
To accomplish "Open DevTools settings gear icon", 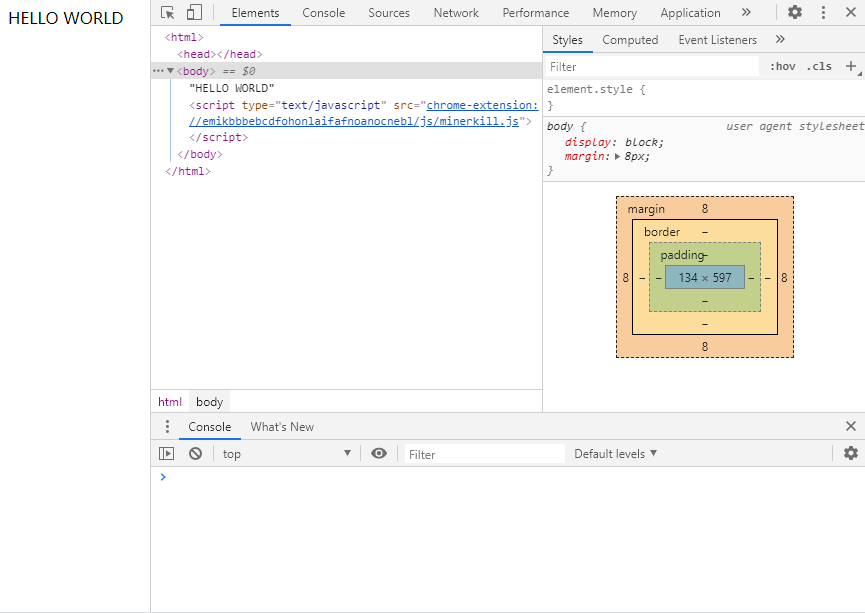I will click(794, 12).
